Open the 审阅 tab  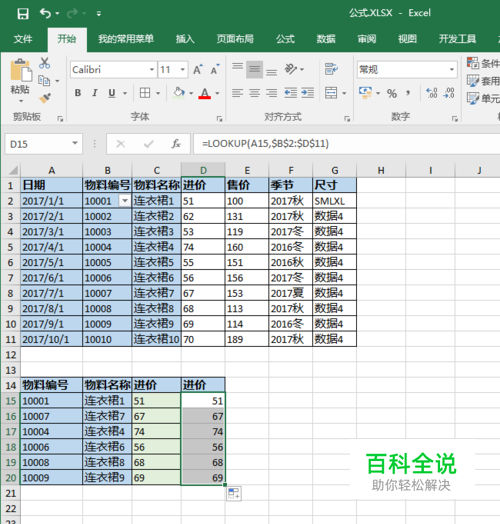367,39
